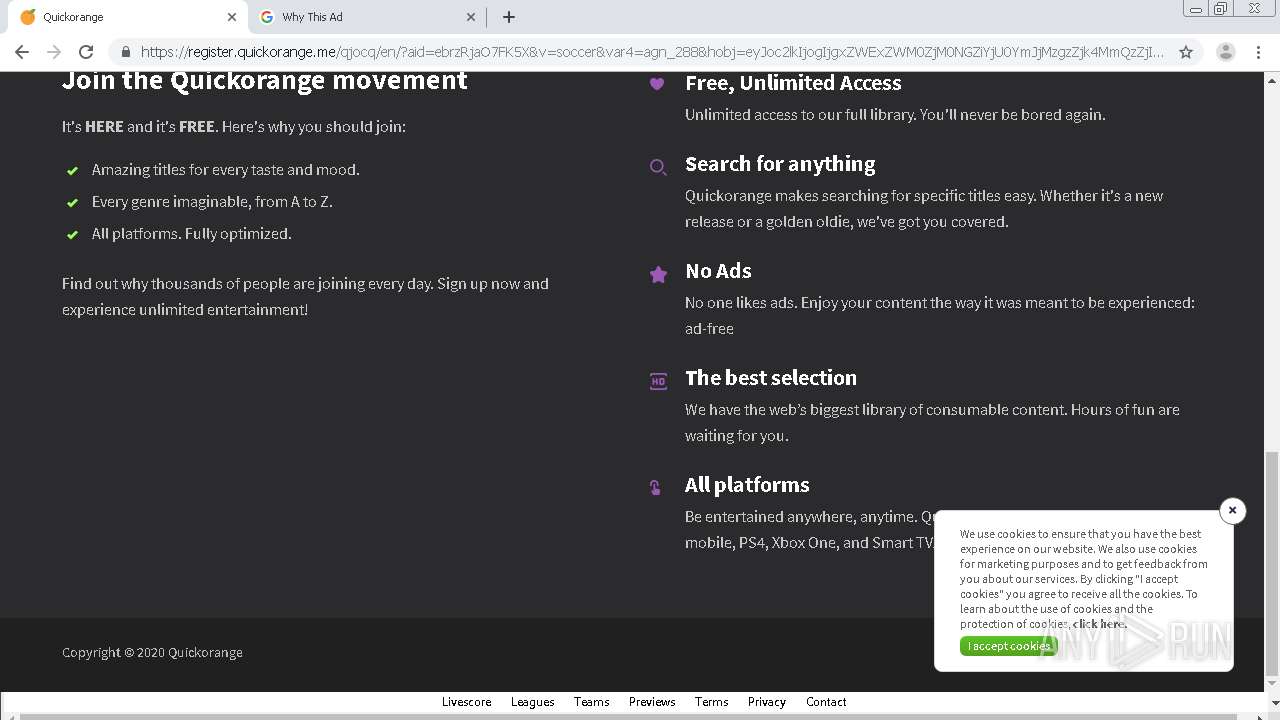Screen dimensions: 1280x720
Task: Open the Leagues footer link
Action: point(533,702)
